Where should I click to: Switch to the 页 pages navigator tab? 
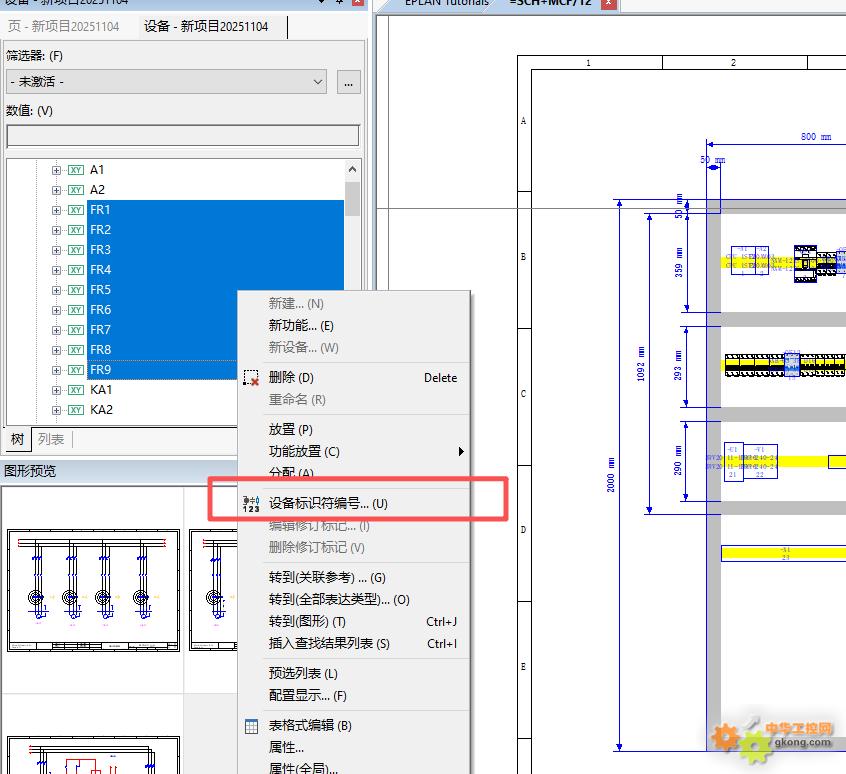63,27
